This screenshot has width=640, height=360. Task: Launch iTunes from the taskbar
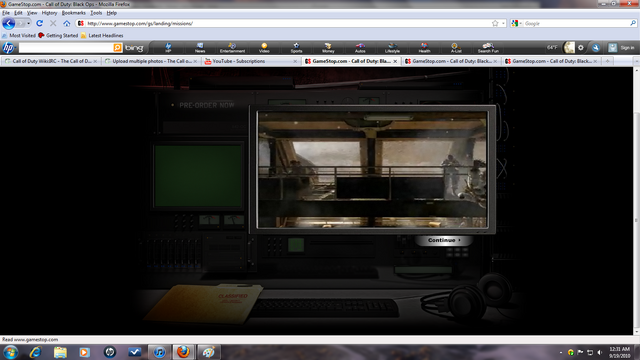coord(159,352)
